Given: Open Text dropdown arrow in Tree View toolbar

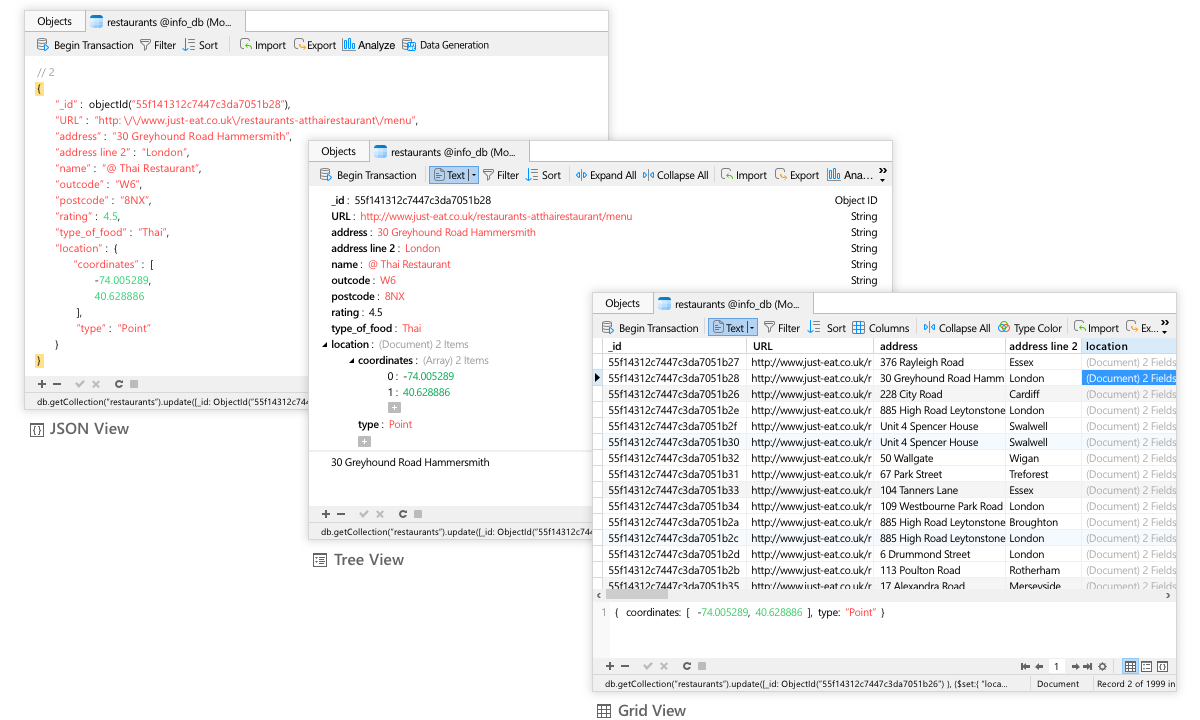Looking at the screenshot, I should 473,175.
